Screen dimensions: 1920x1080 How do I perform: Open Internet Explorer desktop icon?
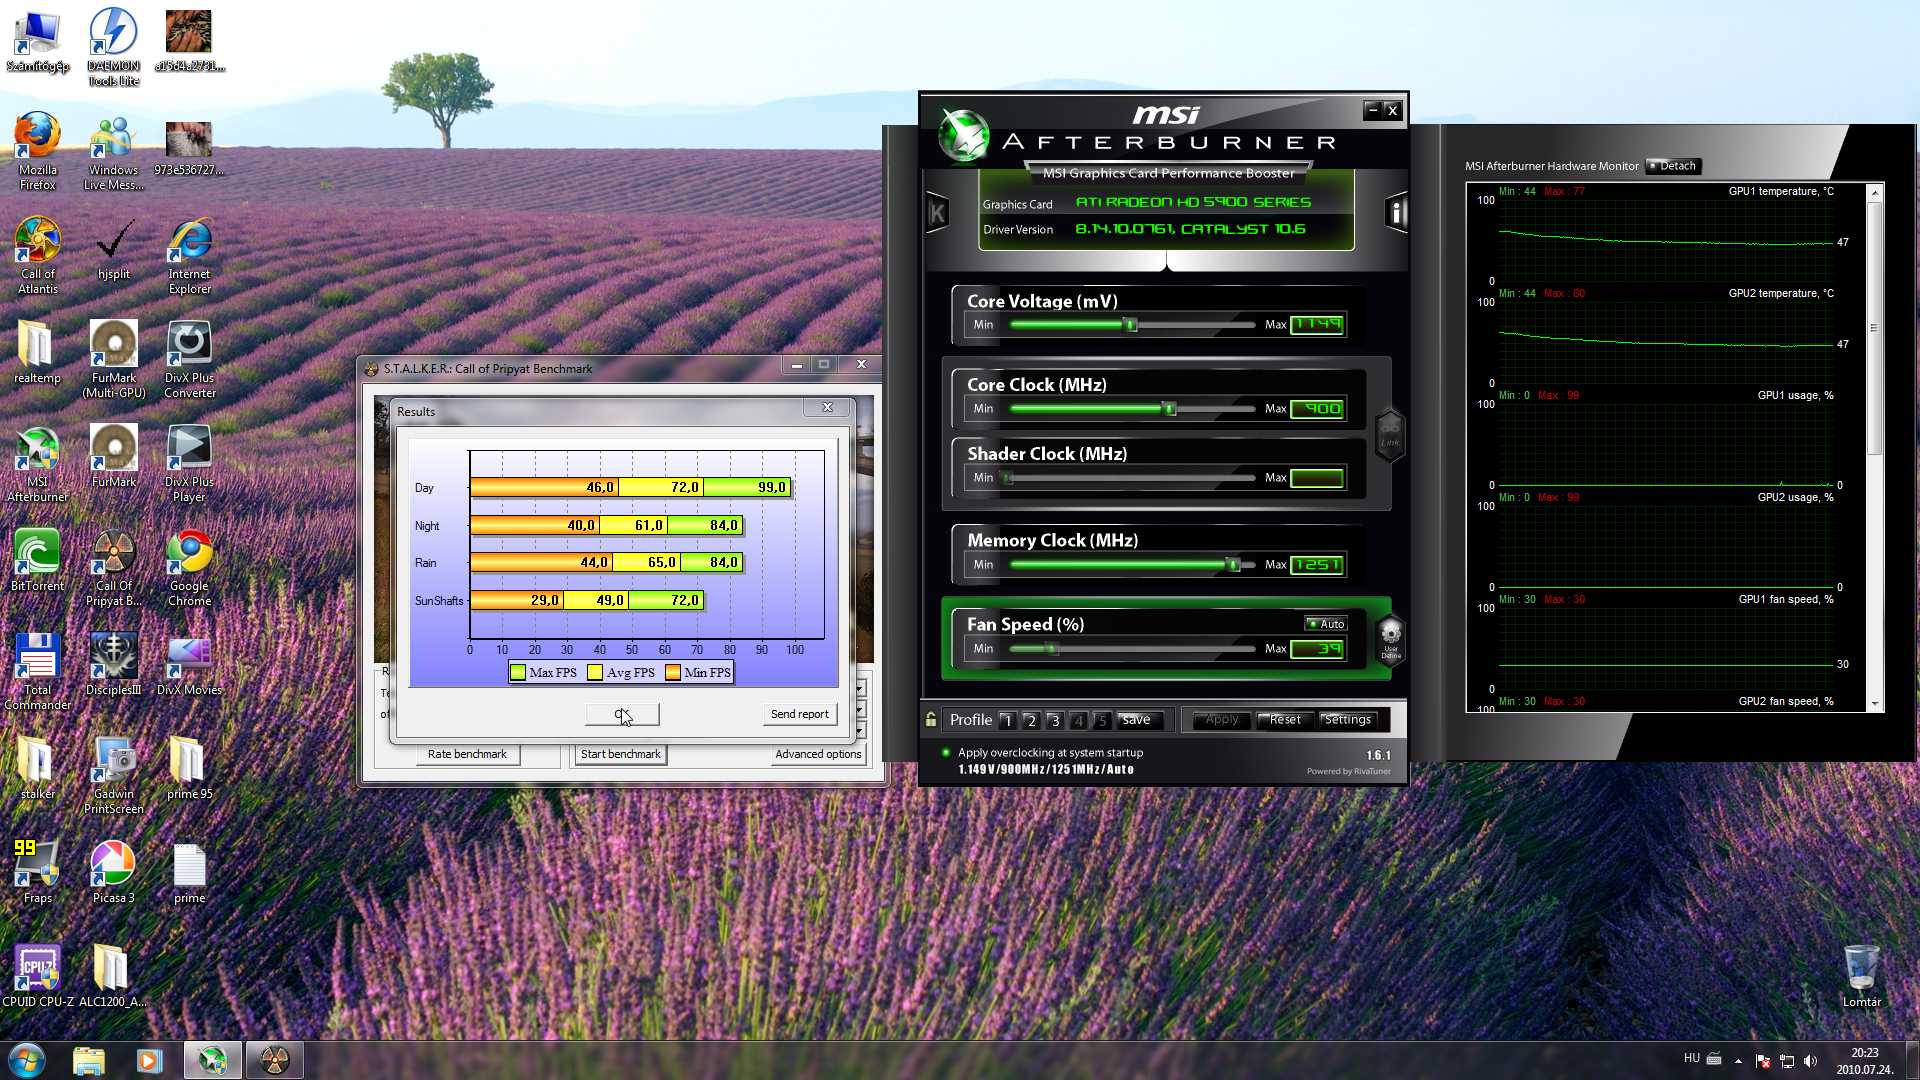click(x=189, y=254)
